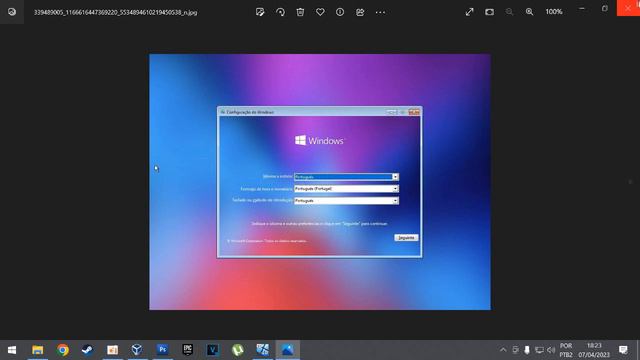Click the Photos app taskbar button
The width and height of the screenshot is (640, 360).
[287, 350]
